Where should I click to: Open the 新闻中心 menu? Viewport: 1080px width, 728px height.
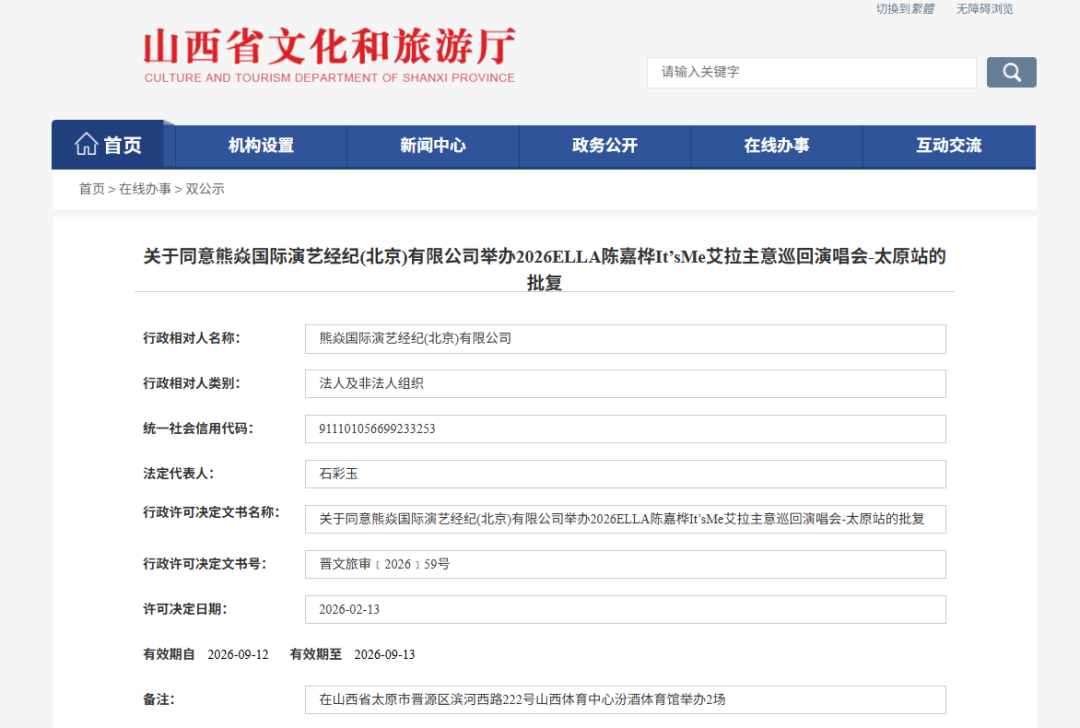pyautogui.click(x=433, y=146)
